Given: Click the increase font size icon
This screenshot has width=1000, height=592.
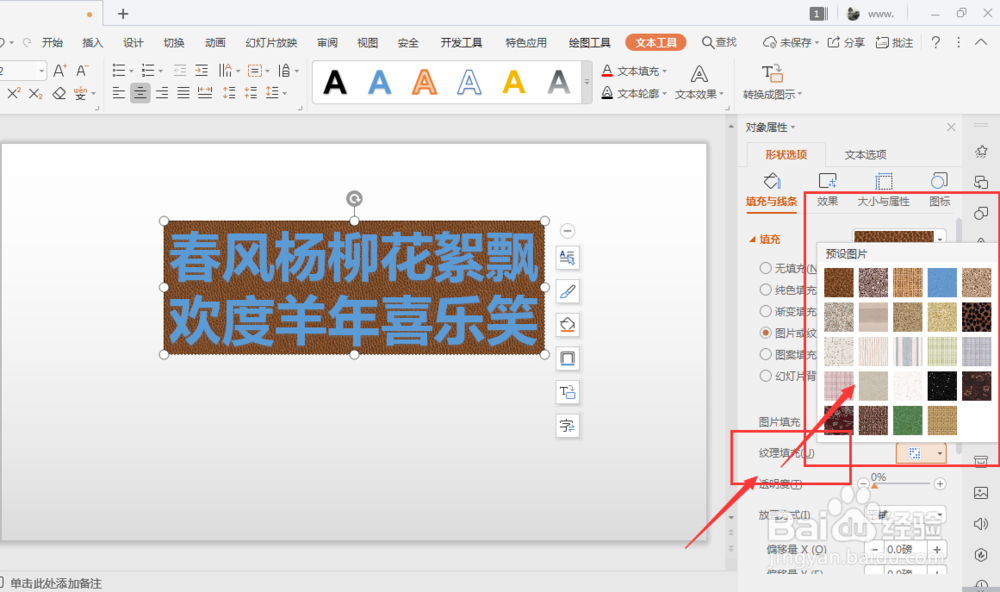Looking at the screenshot, I should click(x=59, y=70).
